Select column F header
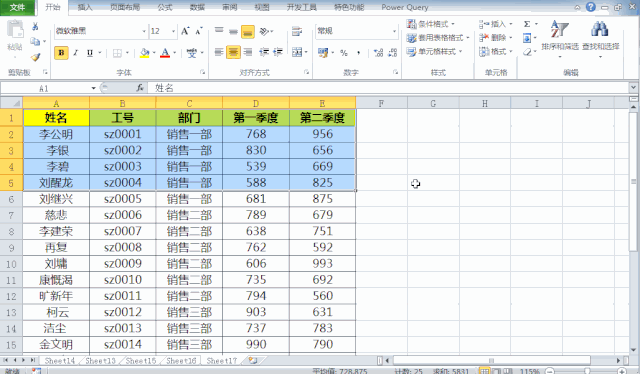 pos(381,104)
